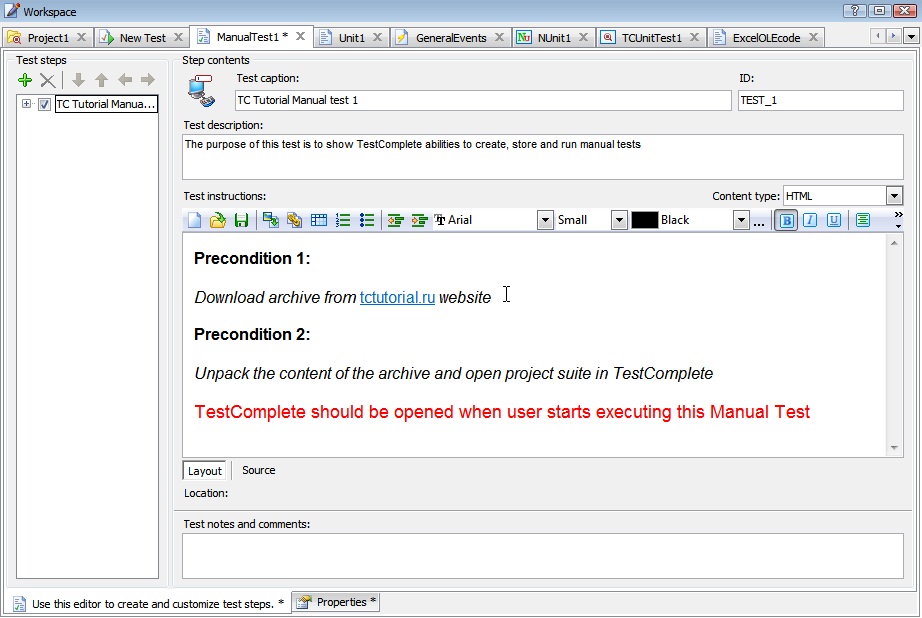
Task: Insert hyperlink into instructions
Action: (294, 221)
